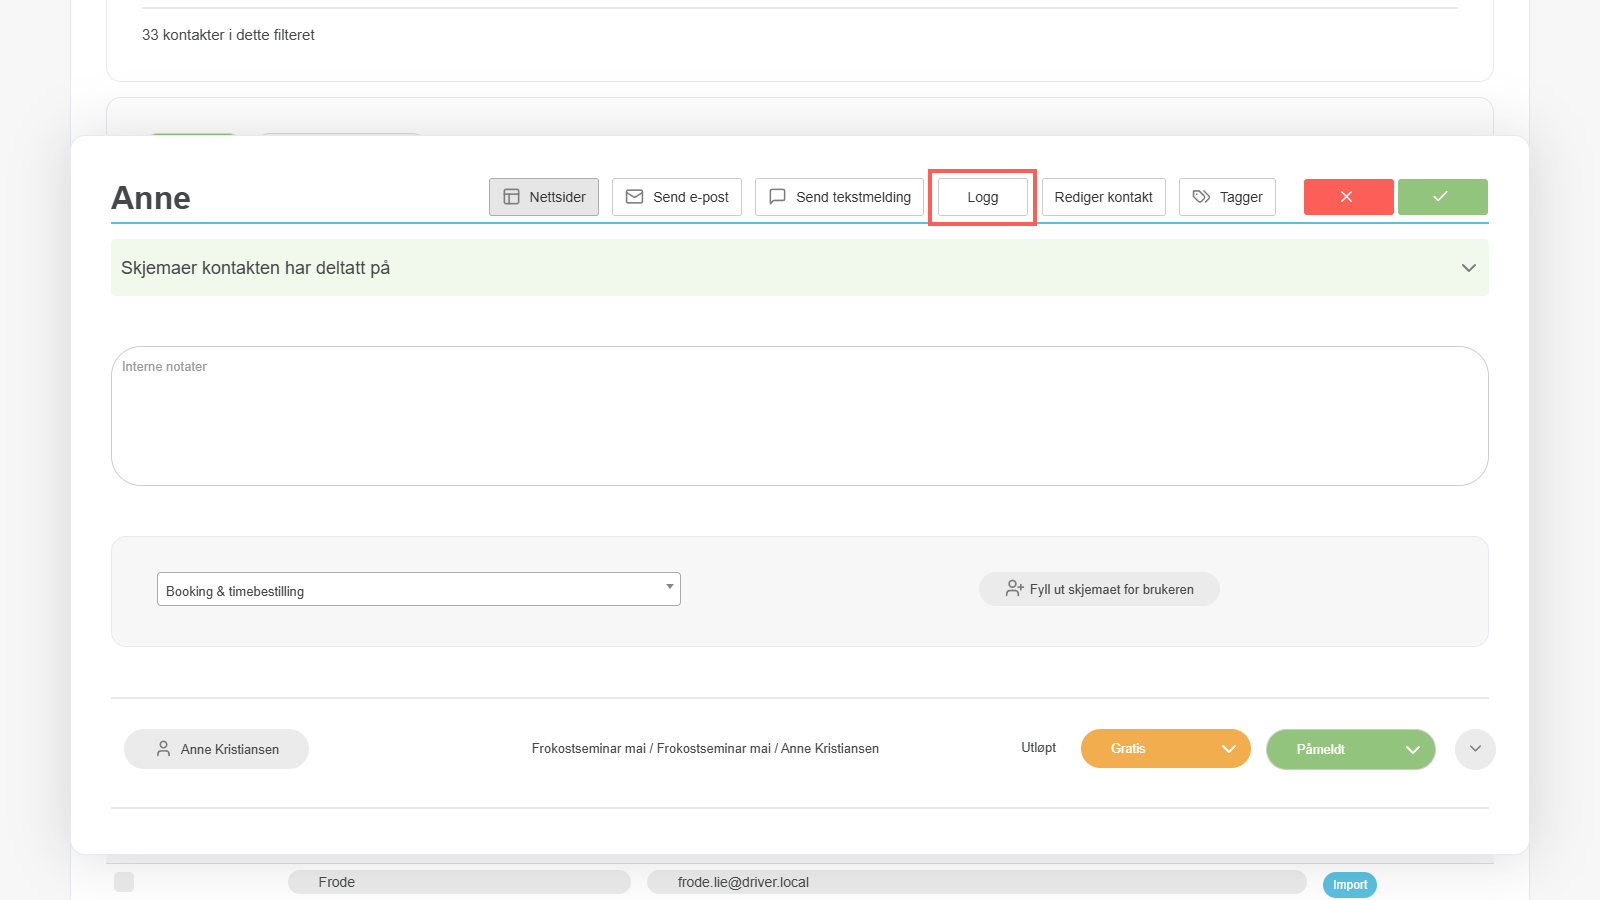Viewport: 1600px width, 900px height.
Task: Open the Gratis payment status dropdown
Action: (x=1166, y=749)
